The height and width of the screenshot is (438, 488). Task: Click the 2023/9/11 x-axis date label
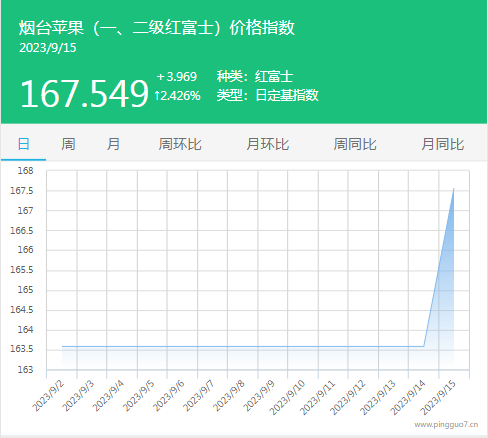318,397
